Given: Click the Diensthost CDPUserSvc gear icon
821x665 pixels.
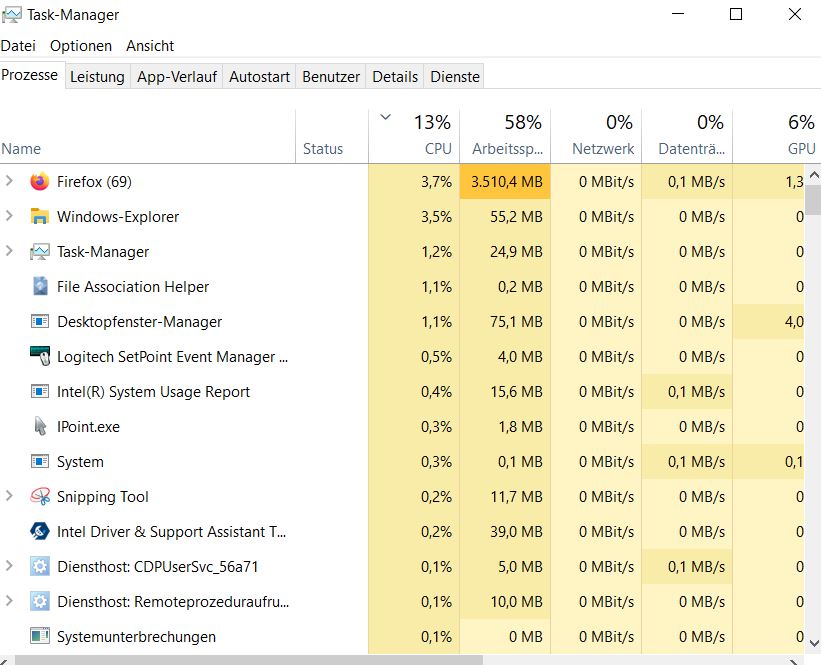Looking at the screenshot, I should pyautogui.click(x=40, y=567).
